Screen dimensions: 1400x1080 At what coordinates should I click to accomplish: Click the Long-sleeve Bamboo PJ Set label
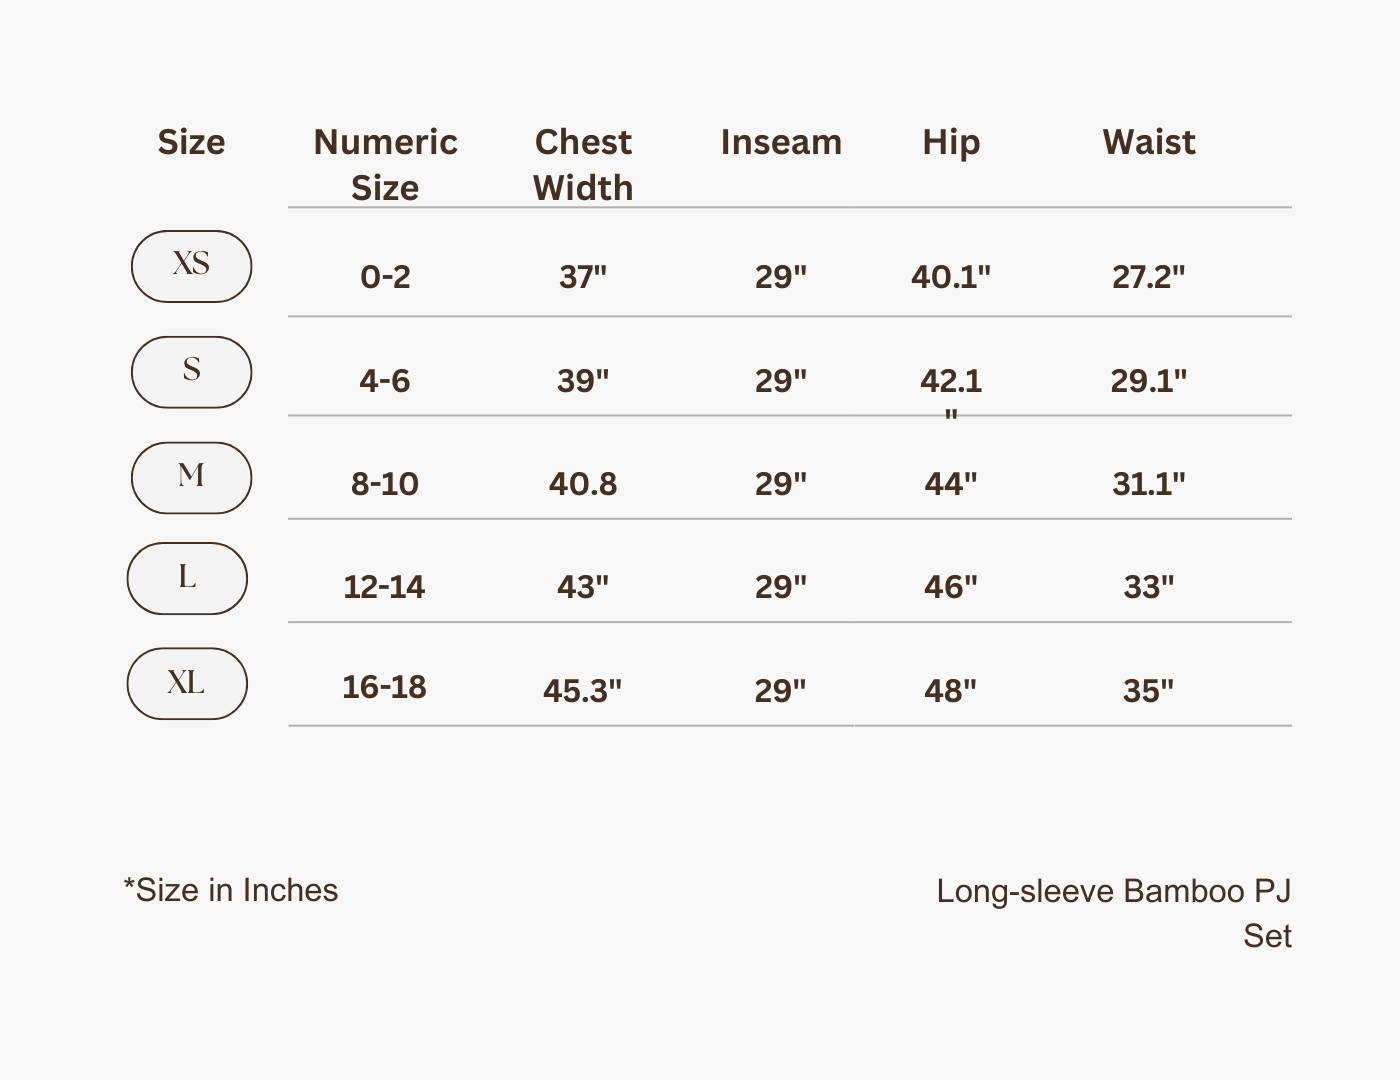tap(1114, 913)
